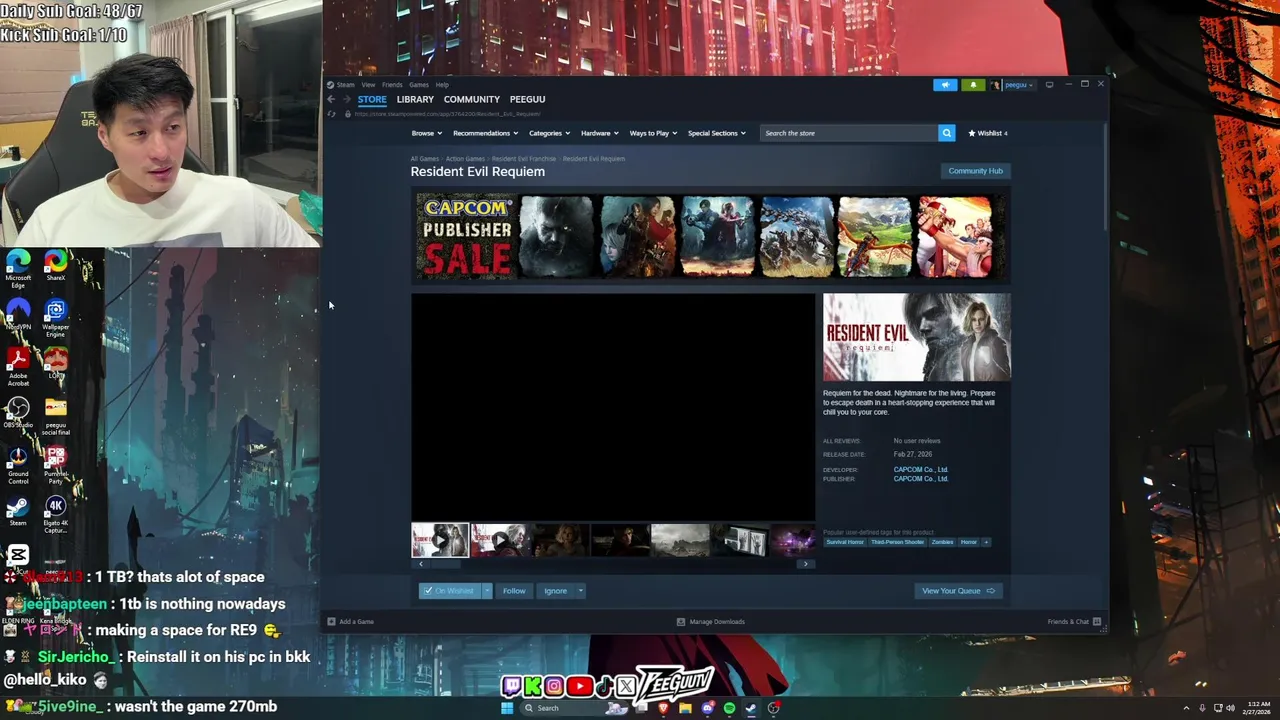
Task: Click the Brave browser taskbar icon
Action: click(663, 708)
